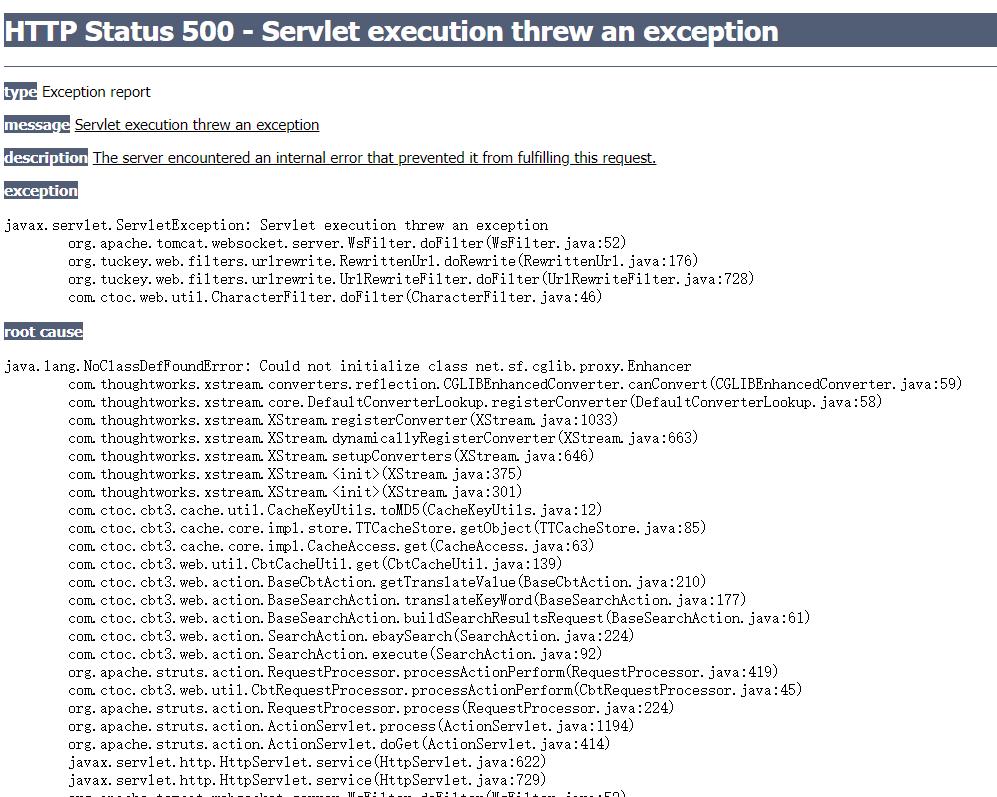Click the CbtRequestProcessor.java:45 stack line
The image size is (997, 797).
coord(435,690)
